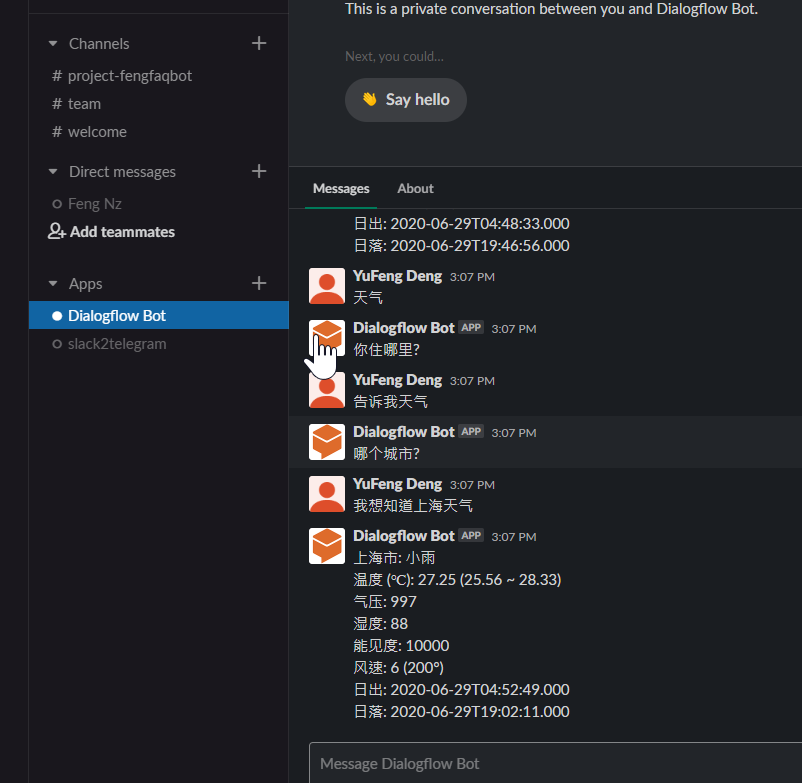
Task: Click the 3:07 PM timestamp above "天气"
Action: tap(472, 277)
